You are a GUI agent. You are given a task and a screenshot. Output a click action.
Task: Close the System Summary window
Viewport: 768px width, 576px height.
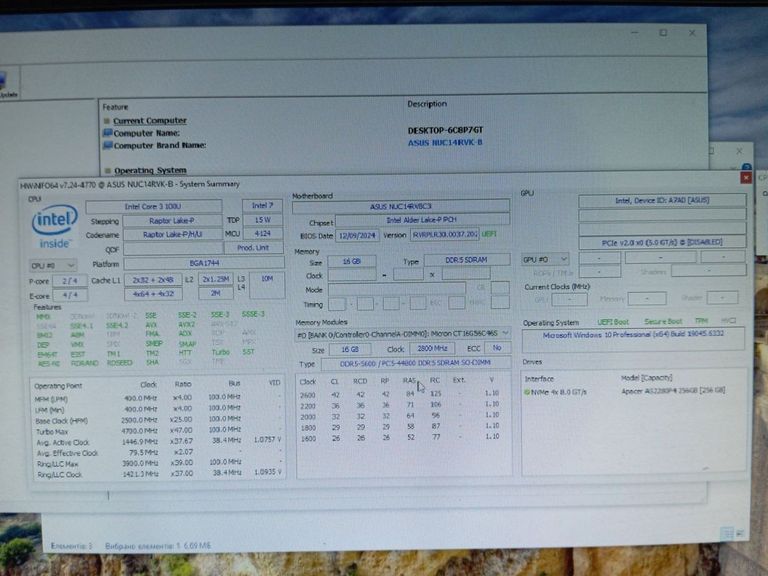coord(745,178)
